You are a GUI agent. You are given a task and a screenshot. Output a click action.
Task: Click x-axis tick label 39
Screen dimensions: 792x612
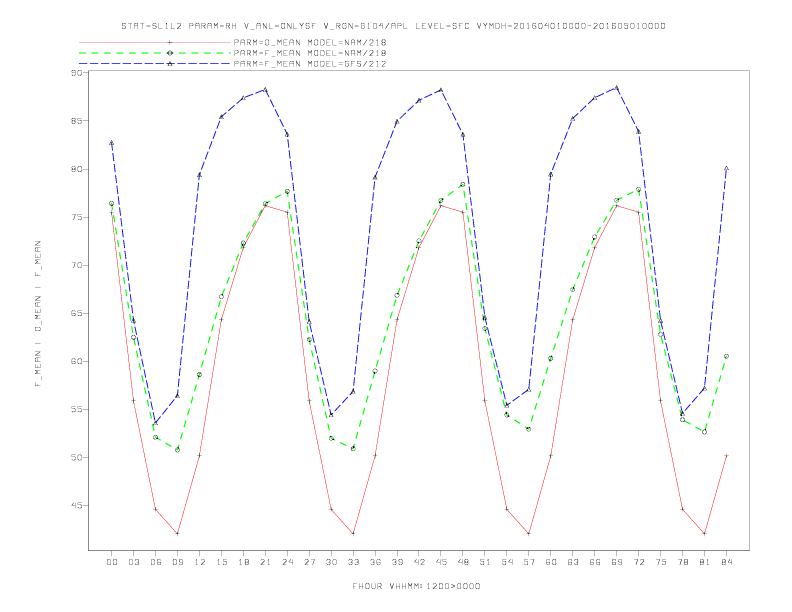point(397,562)
